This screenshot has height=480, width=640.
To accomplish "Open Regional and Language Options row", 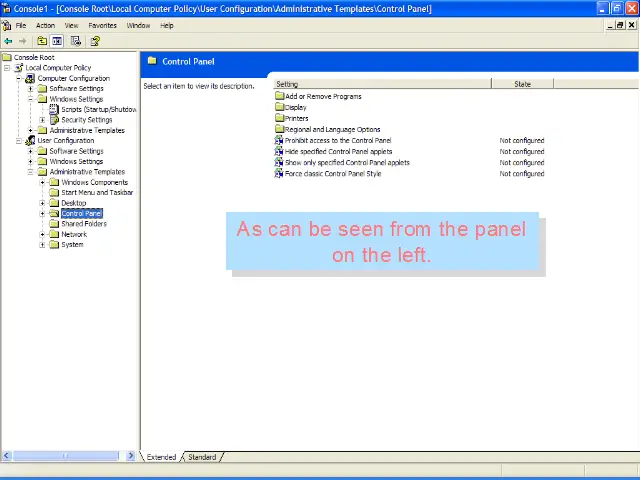I will pyautogui.click(x=333, y=129).
